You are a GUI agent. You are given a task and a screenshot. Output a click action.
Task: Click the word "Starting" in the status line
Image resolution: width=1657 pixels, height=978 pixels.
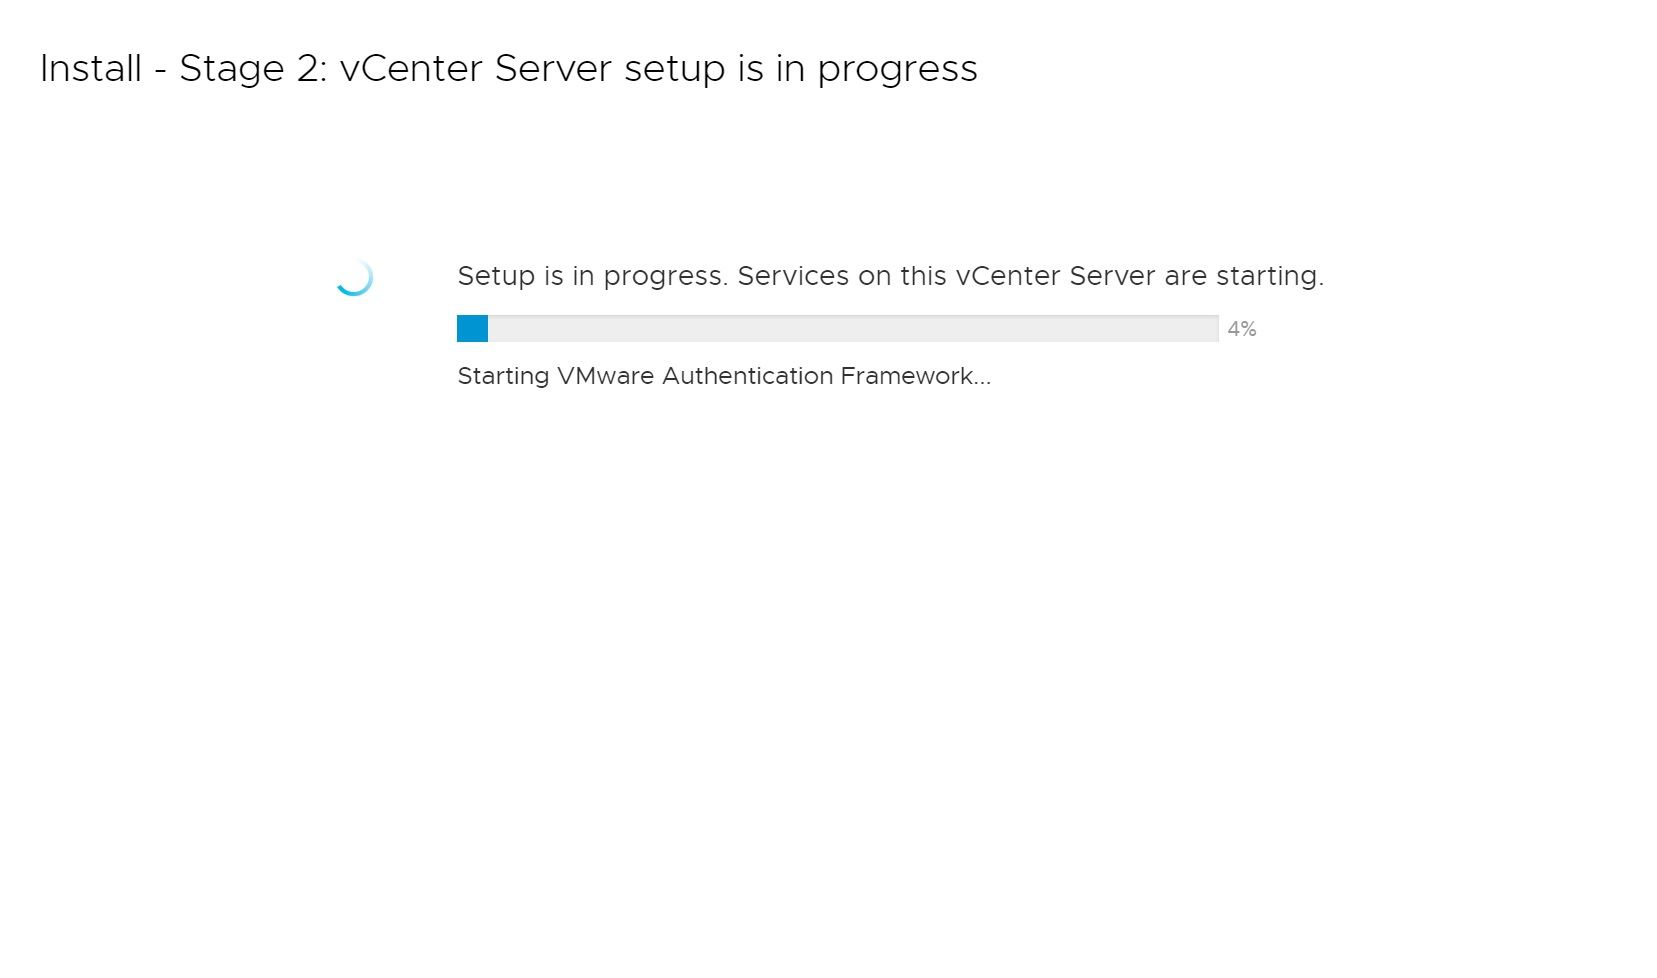pos(503,377)
